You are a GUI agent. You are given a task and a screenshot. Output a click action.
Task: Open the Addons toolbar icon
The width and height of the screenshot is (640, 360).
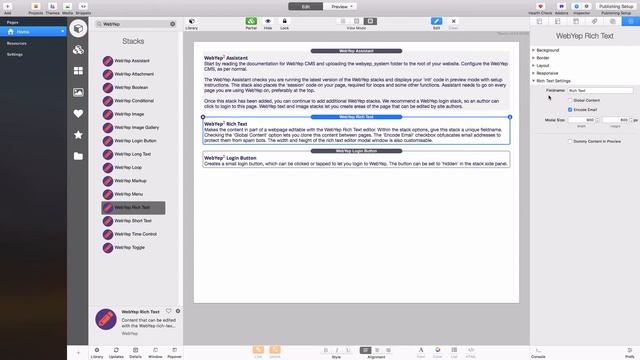pos(561,6)
